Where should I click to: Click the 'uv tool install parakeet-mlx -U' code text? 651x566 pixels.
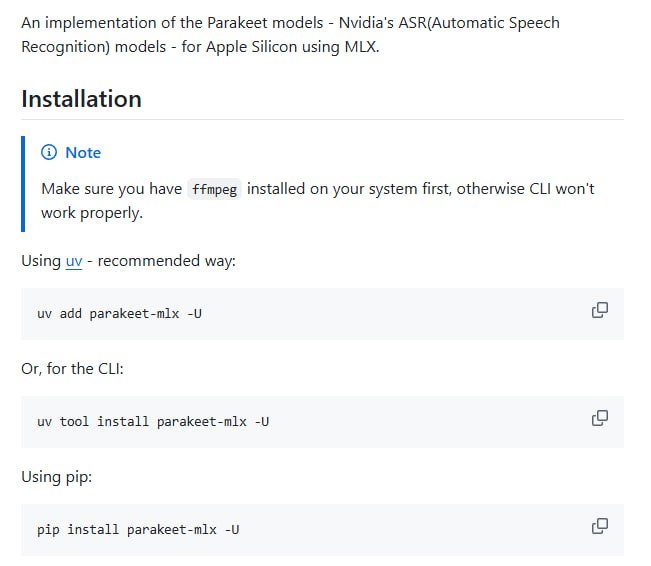(x=153, y=421)
